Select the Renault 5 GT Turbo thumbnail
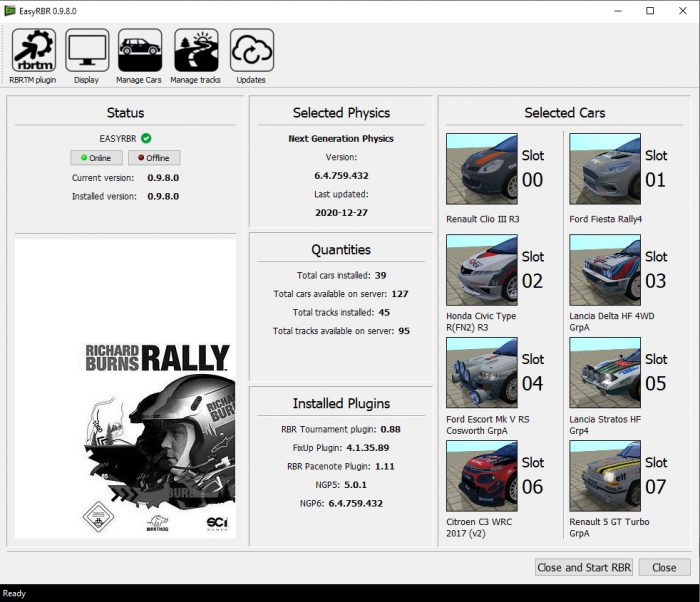 [x=605, y=476]
